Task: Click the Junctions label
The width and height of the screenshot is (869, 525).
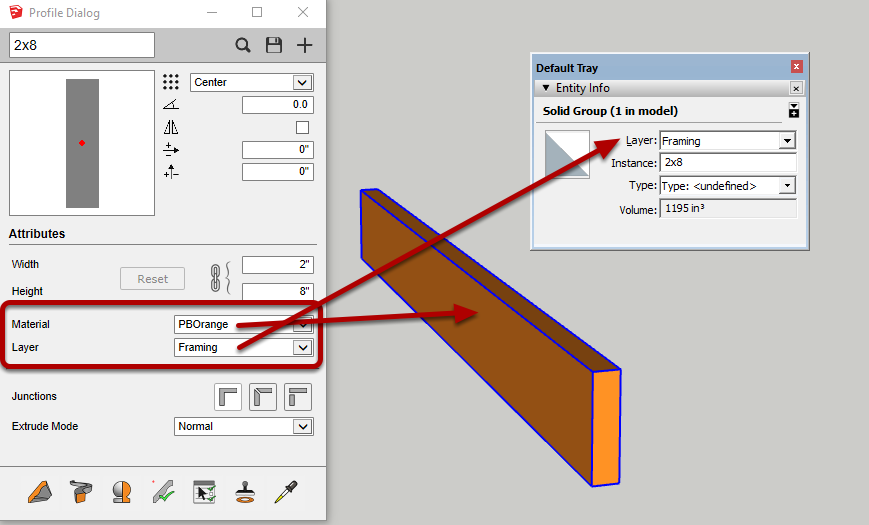Action: click(x=34, y=396)
